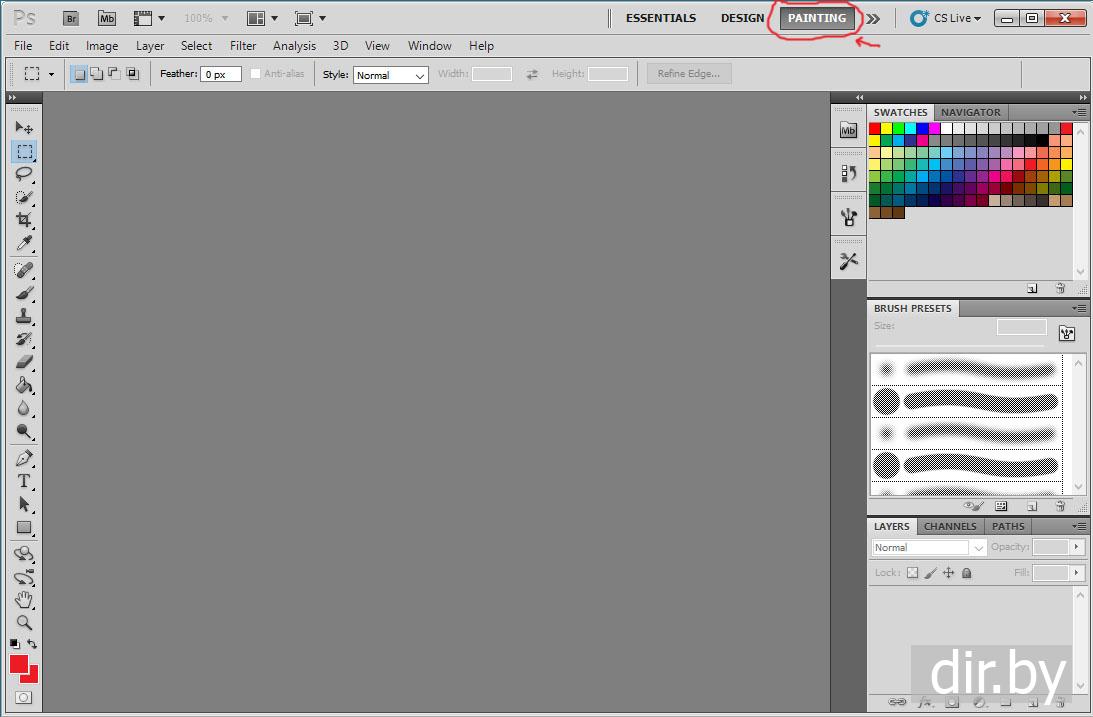Select the Rectangle shape tool

pos(24,527)
